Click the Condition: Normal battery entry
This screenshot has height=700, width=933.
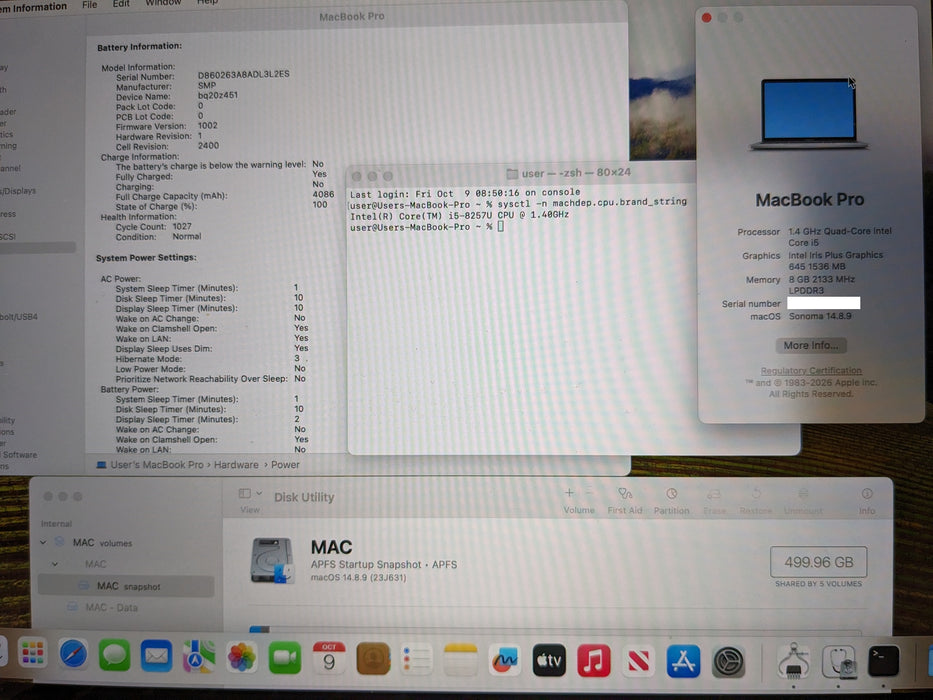158,236
